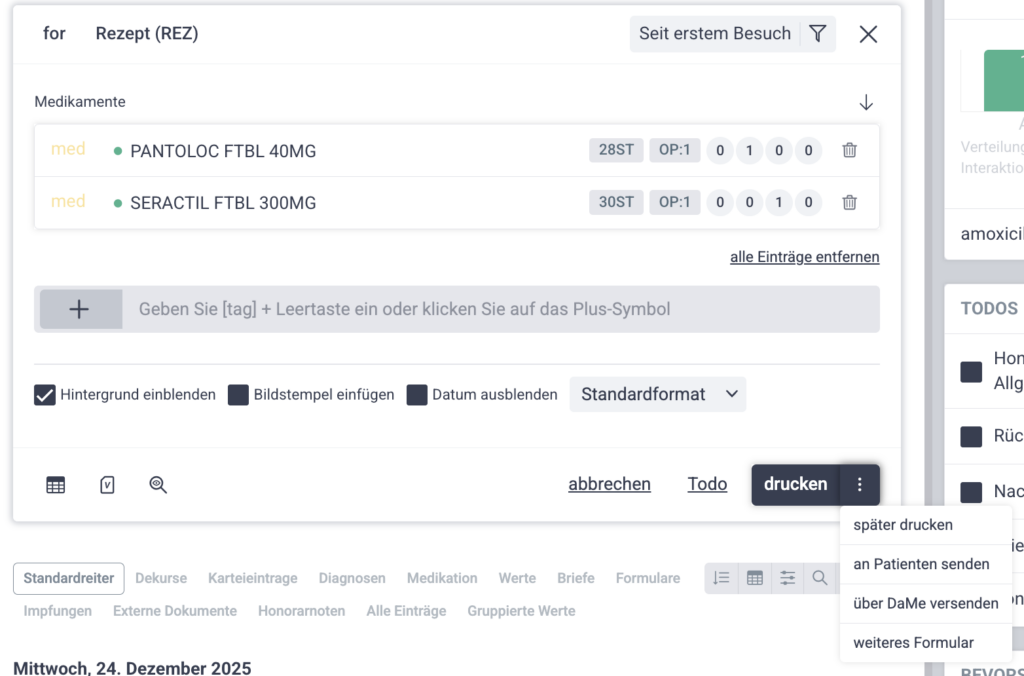This screenshot has width=1024, height=676.
Task: Open the filter funnel next to Seit erstem Besuch
Action: point(818,34)
